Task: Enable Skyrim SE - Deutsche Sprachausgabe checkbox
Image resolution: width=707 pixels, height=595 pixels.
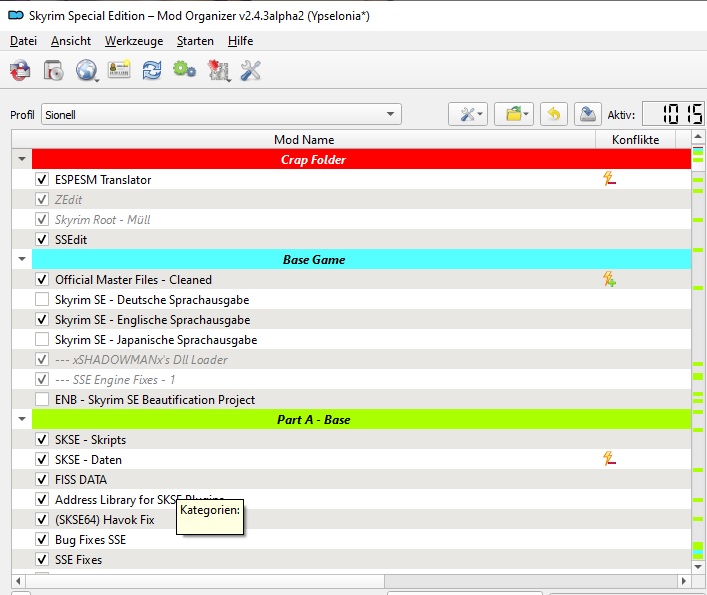Action: tap(42, 300)
